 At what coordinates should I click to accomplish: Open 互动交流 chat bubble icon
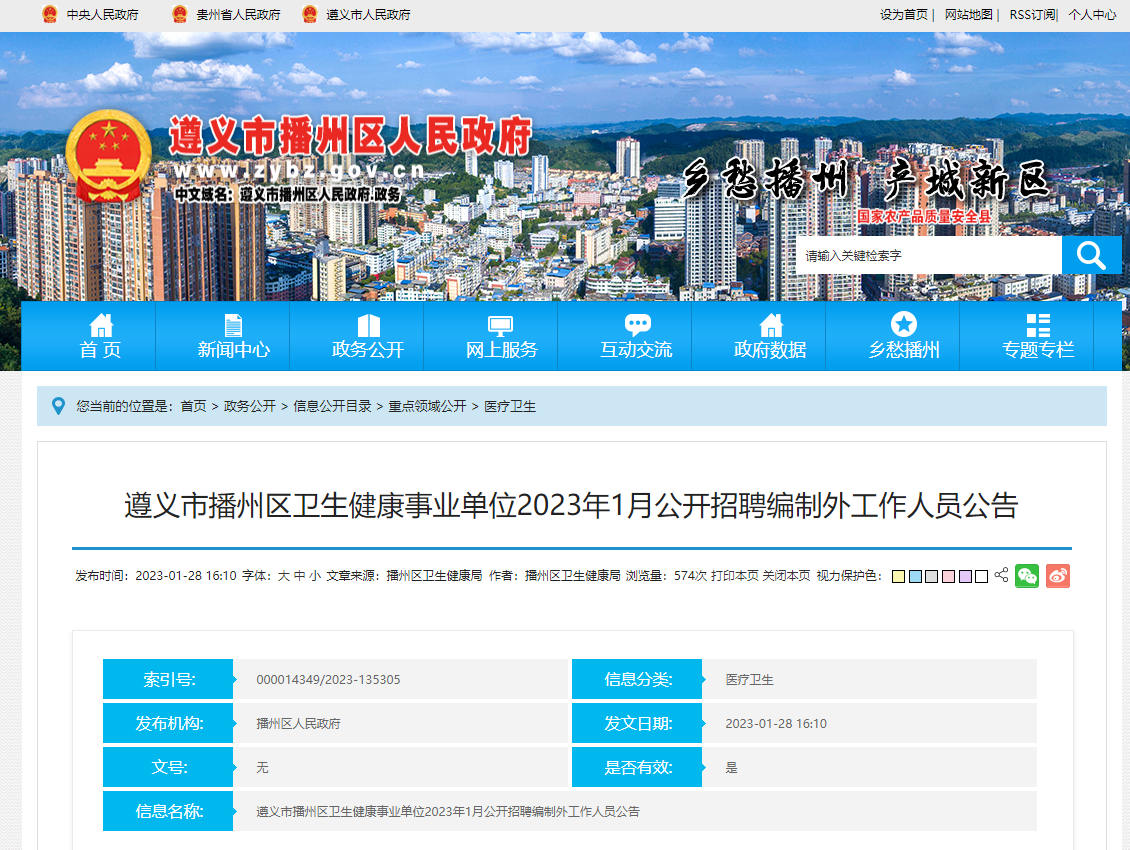[x=637, y=325]
